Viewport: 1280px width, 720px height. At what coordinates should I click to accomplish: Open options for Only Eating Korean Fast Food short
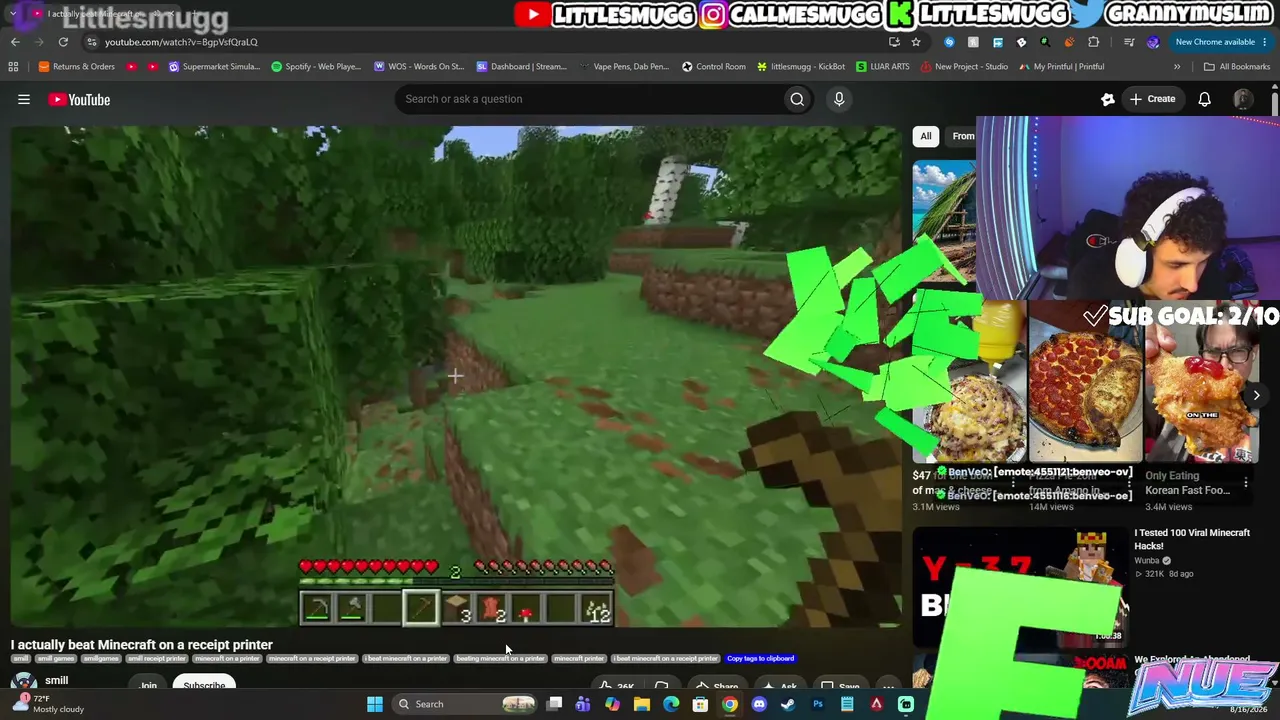1246,483
